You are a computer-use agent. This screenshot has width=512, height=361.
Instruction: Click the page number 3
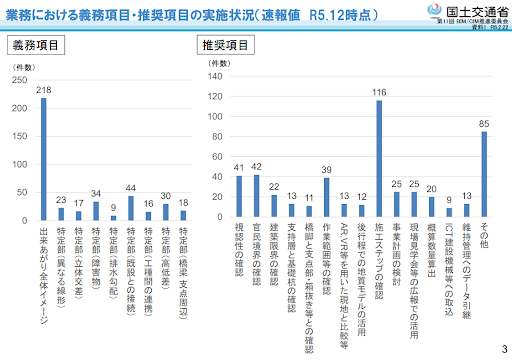[504, 349]
